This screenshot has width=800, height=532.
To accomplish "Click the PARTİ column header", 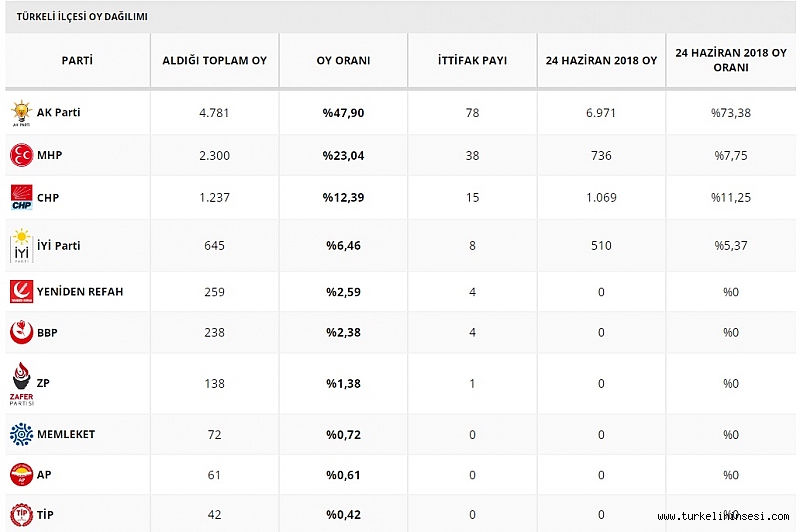I will pos(78,60).
